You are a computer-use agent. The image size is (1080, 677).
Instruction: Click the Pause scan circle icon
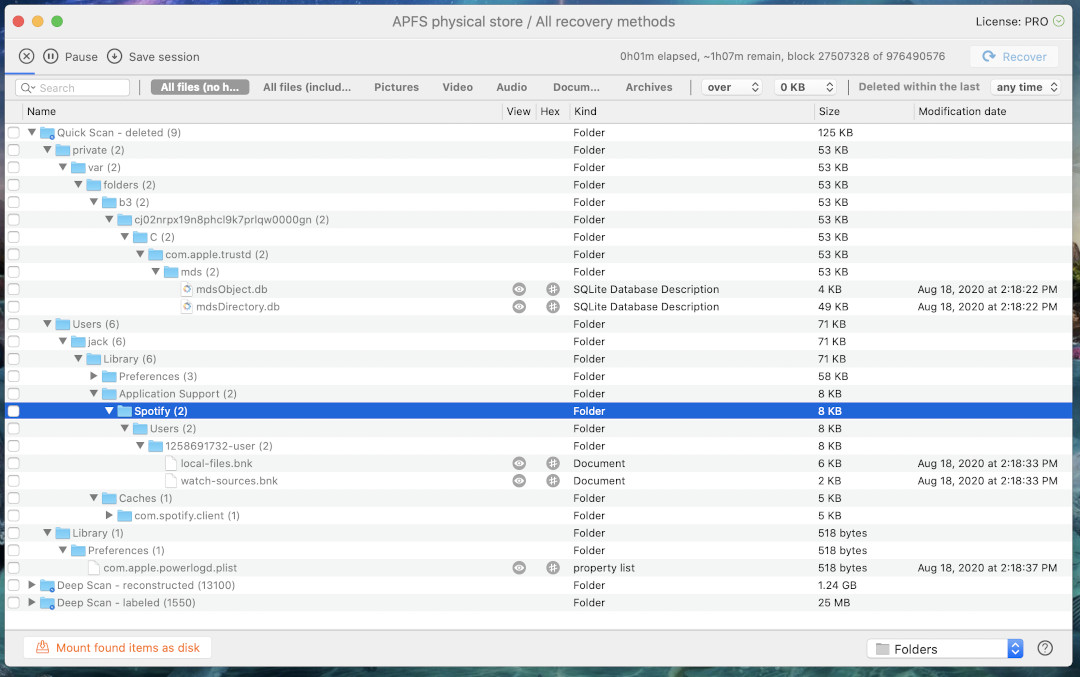(50, 56)
